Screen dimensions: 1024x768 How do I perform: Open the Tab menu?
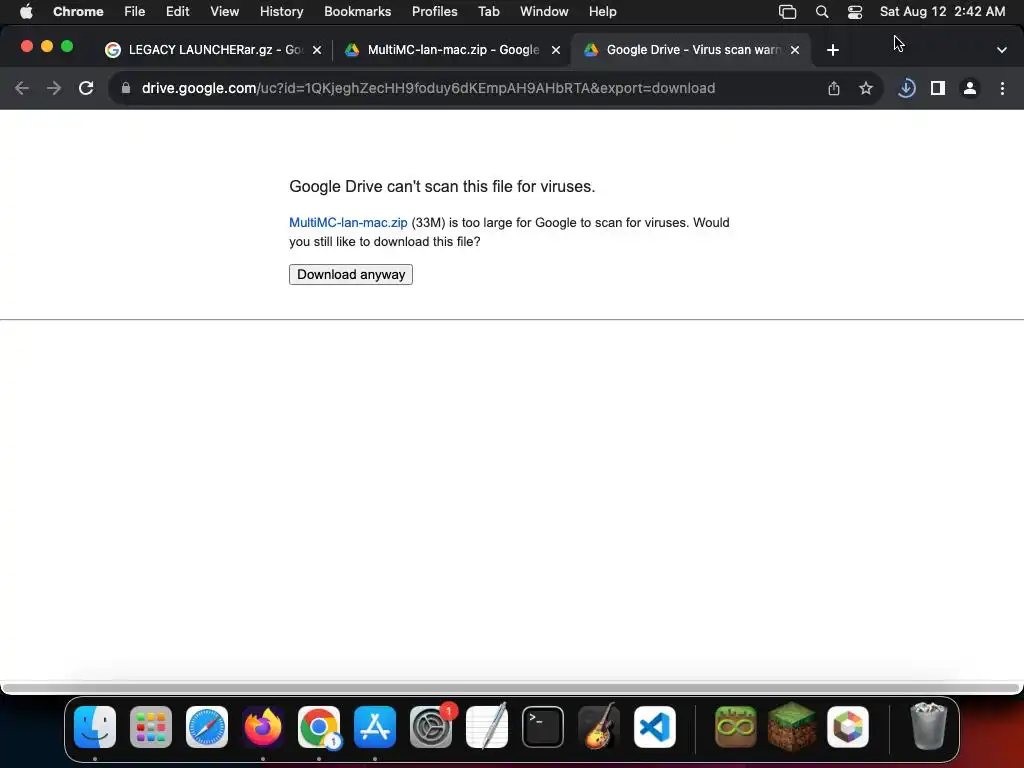coord(488,12)
